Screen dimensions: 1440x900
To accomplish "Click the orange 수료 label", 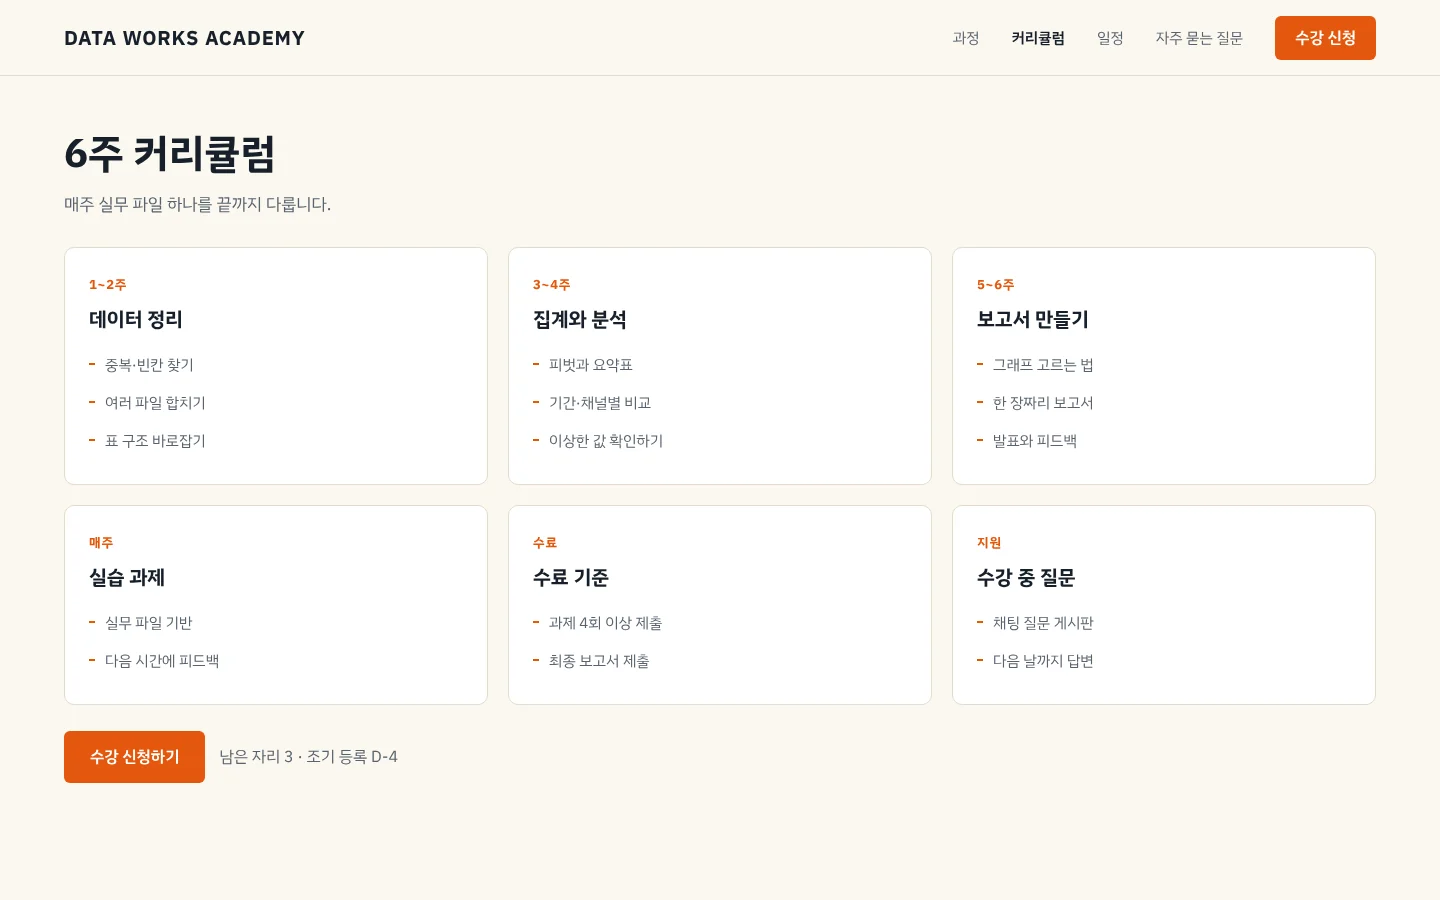I will tap(545, 543).
